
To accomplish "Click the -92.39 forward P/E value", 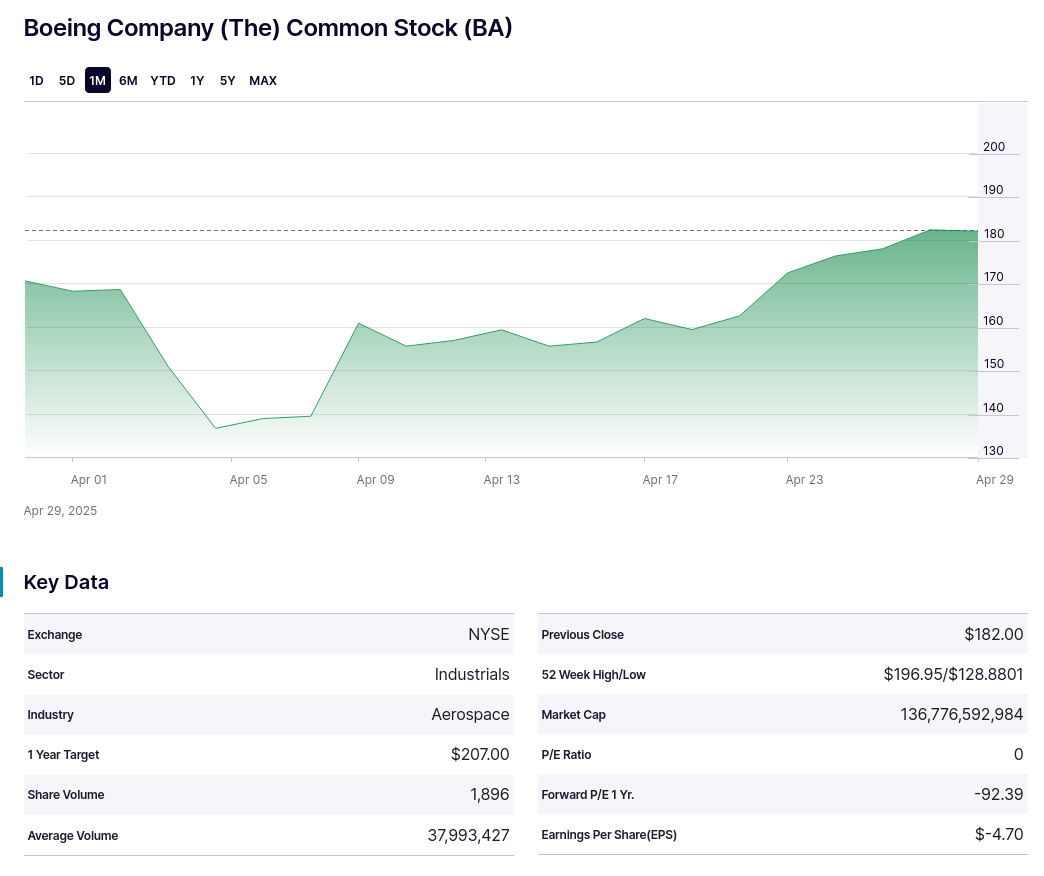I will tap(999, 794).
